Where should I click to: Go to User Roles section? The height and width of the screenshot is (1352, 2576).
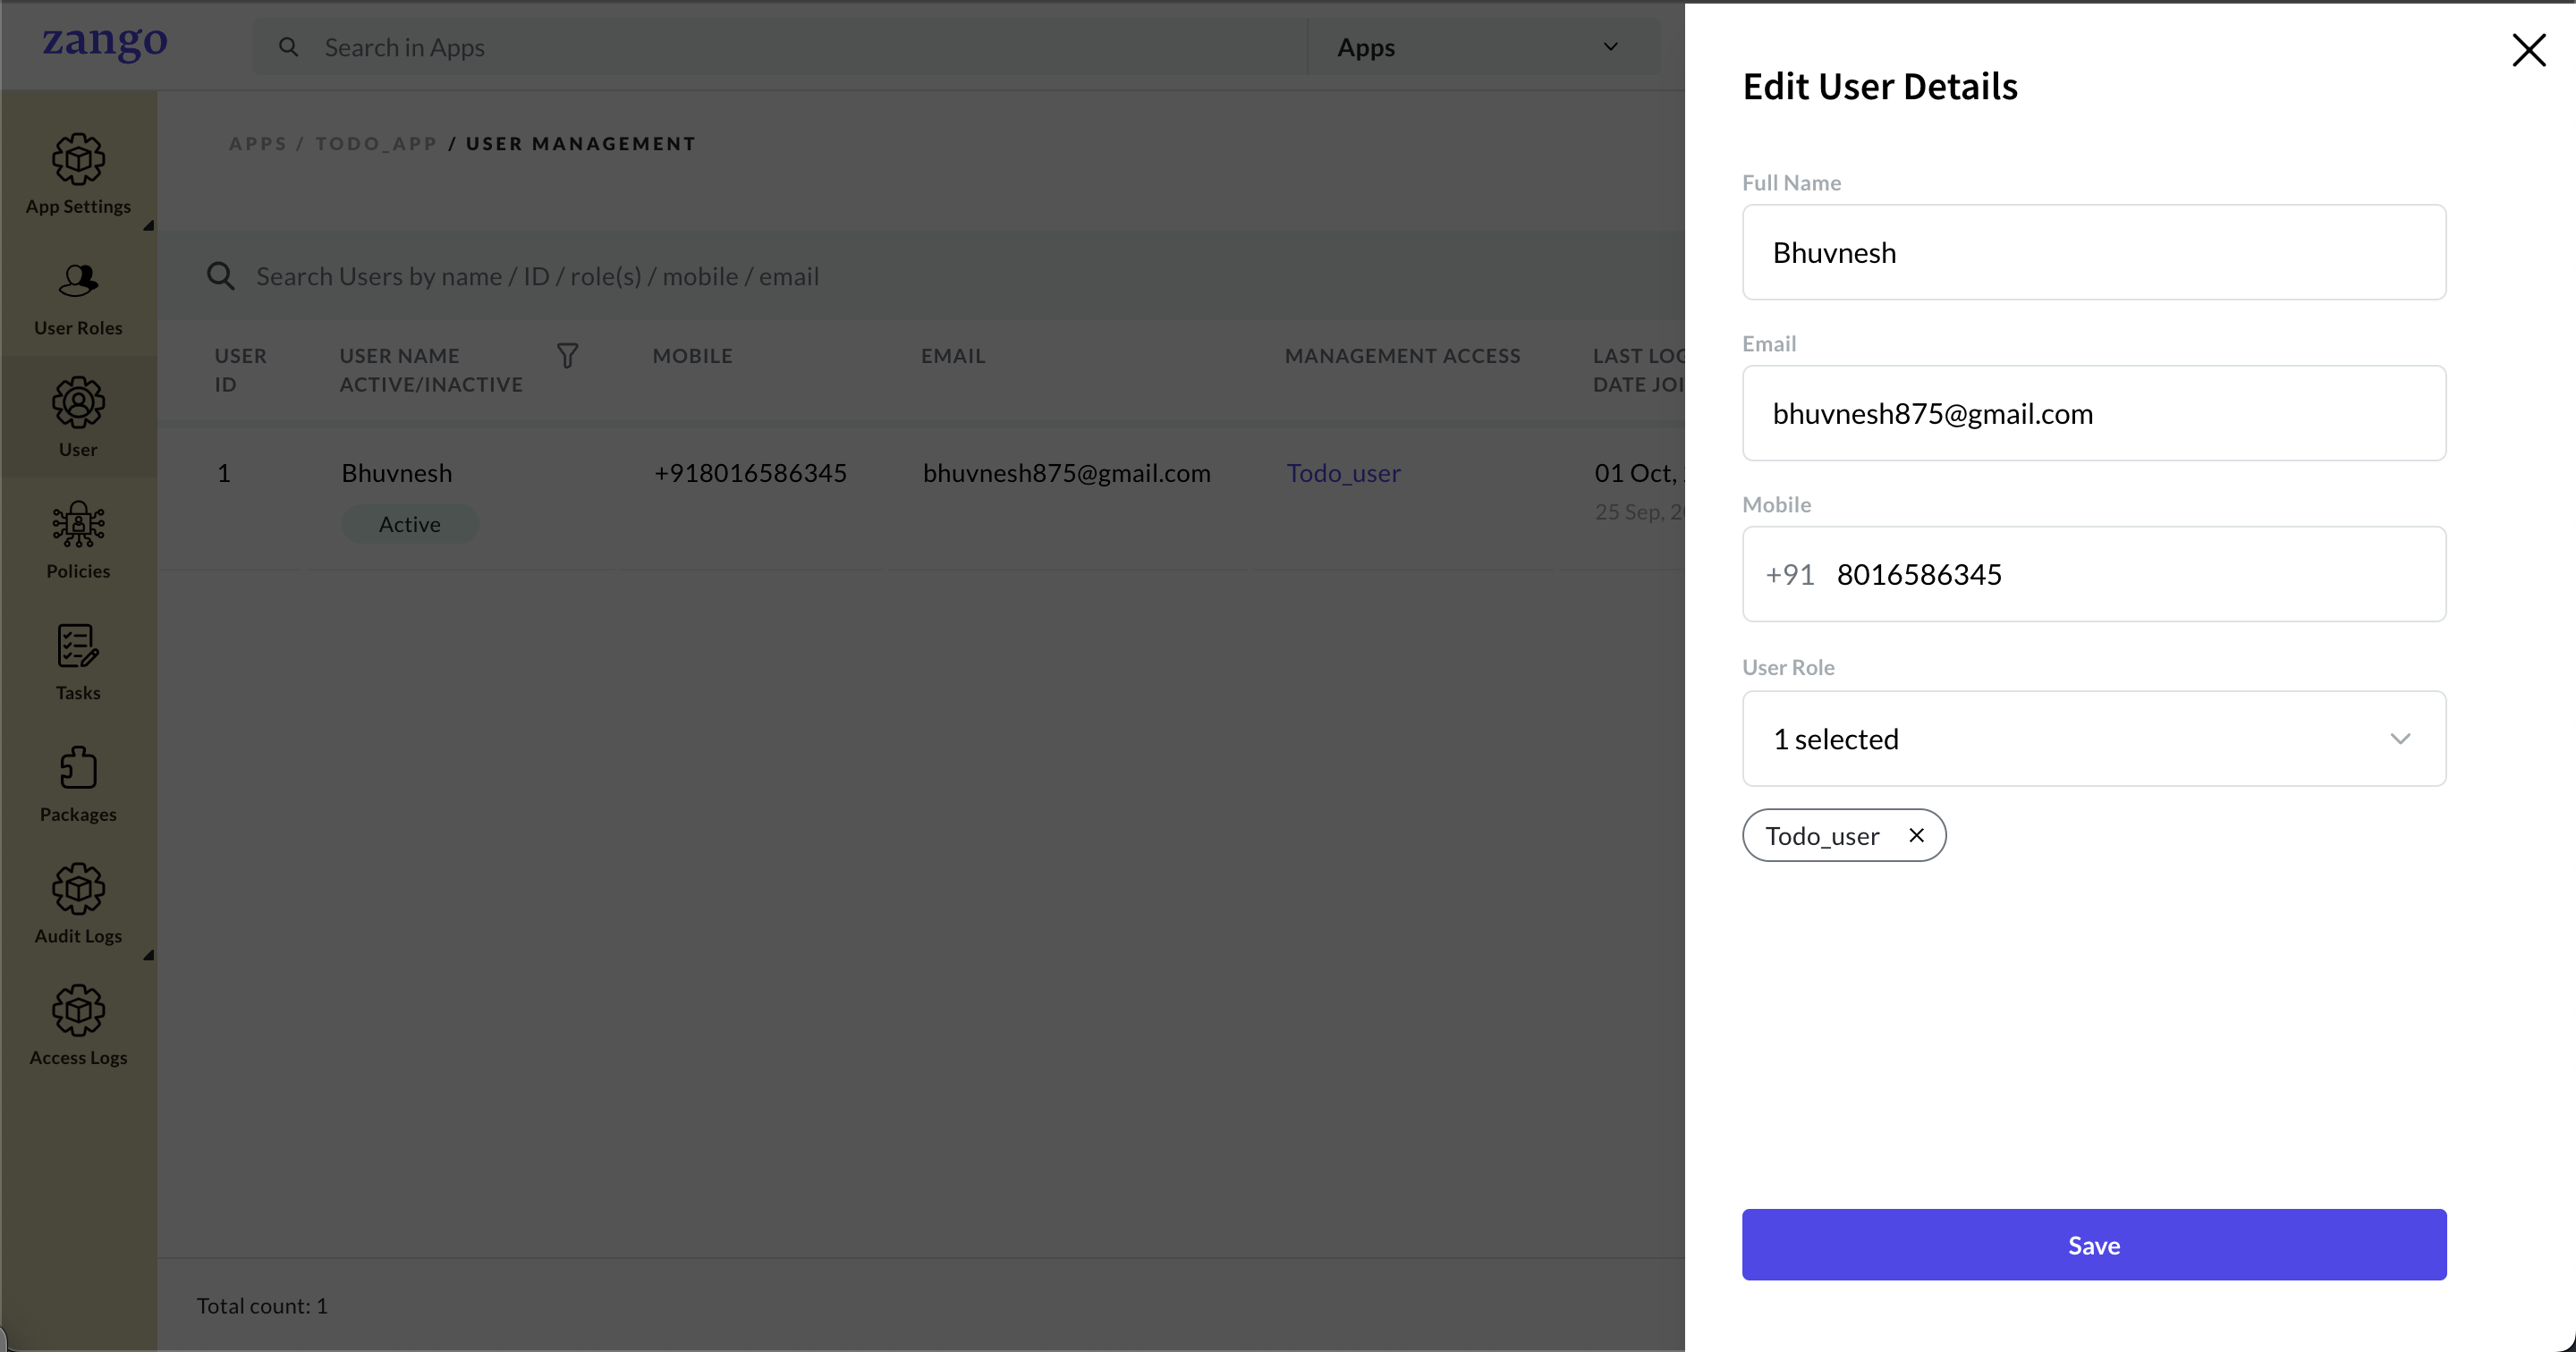pos(78,298)
